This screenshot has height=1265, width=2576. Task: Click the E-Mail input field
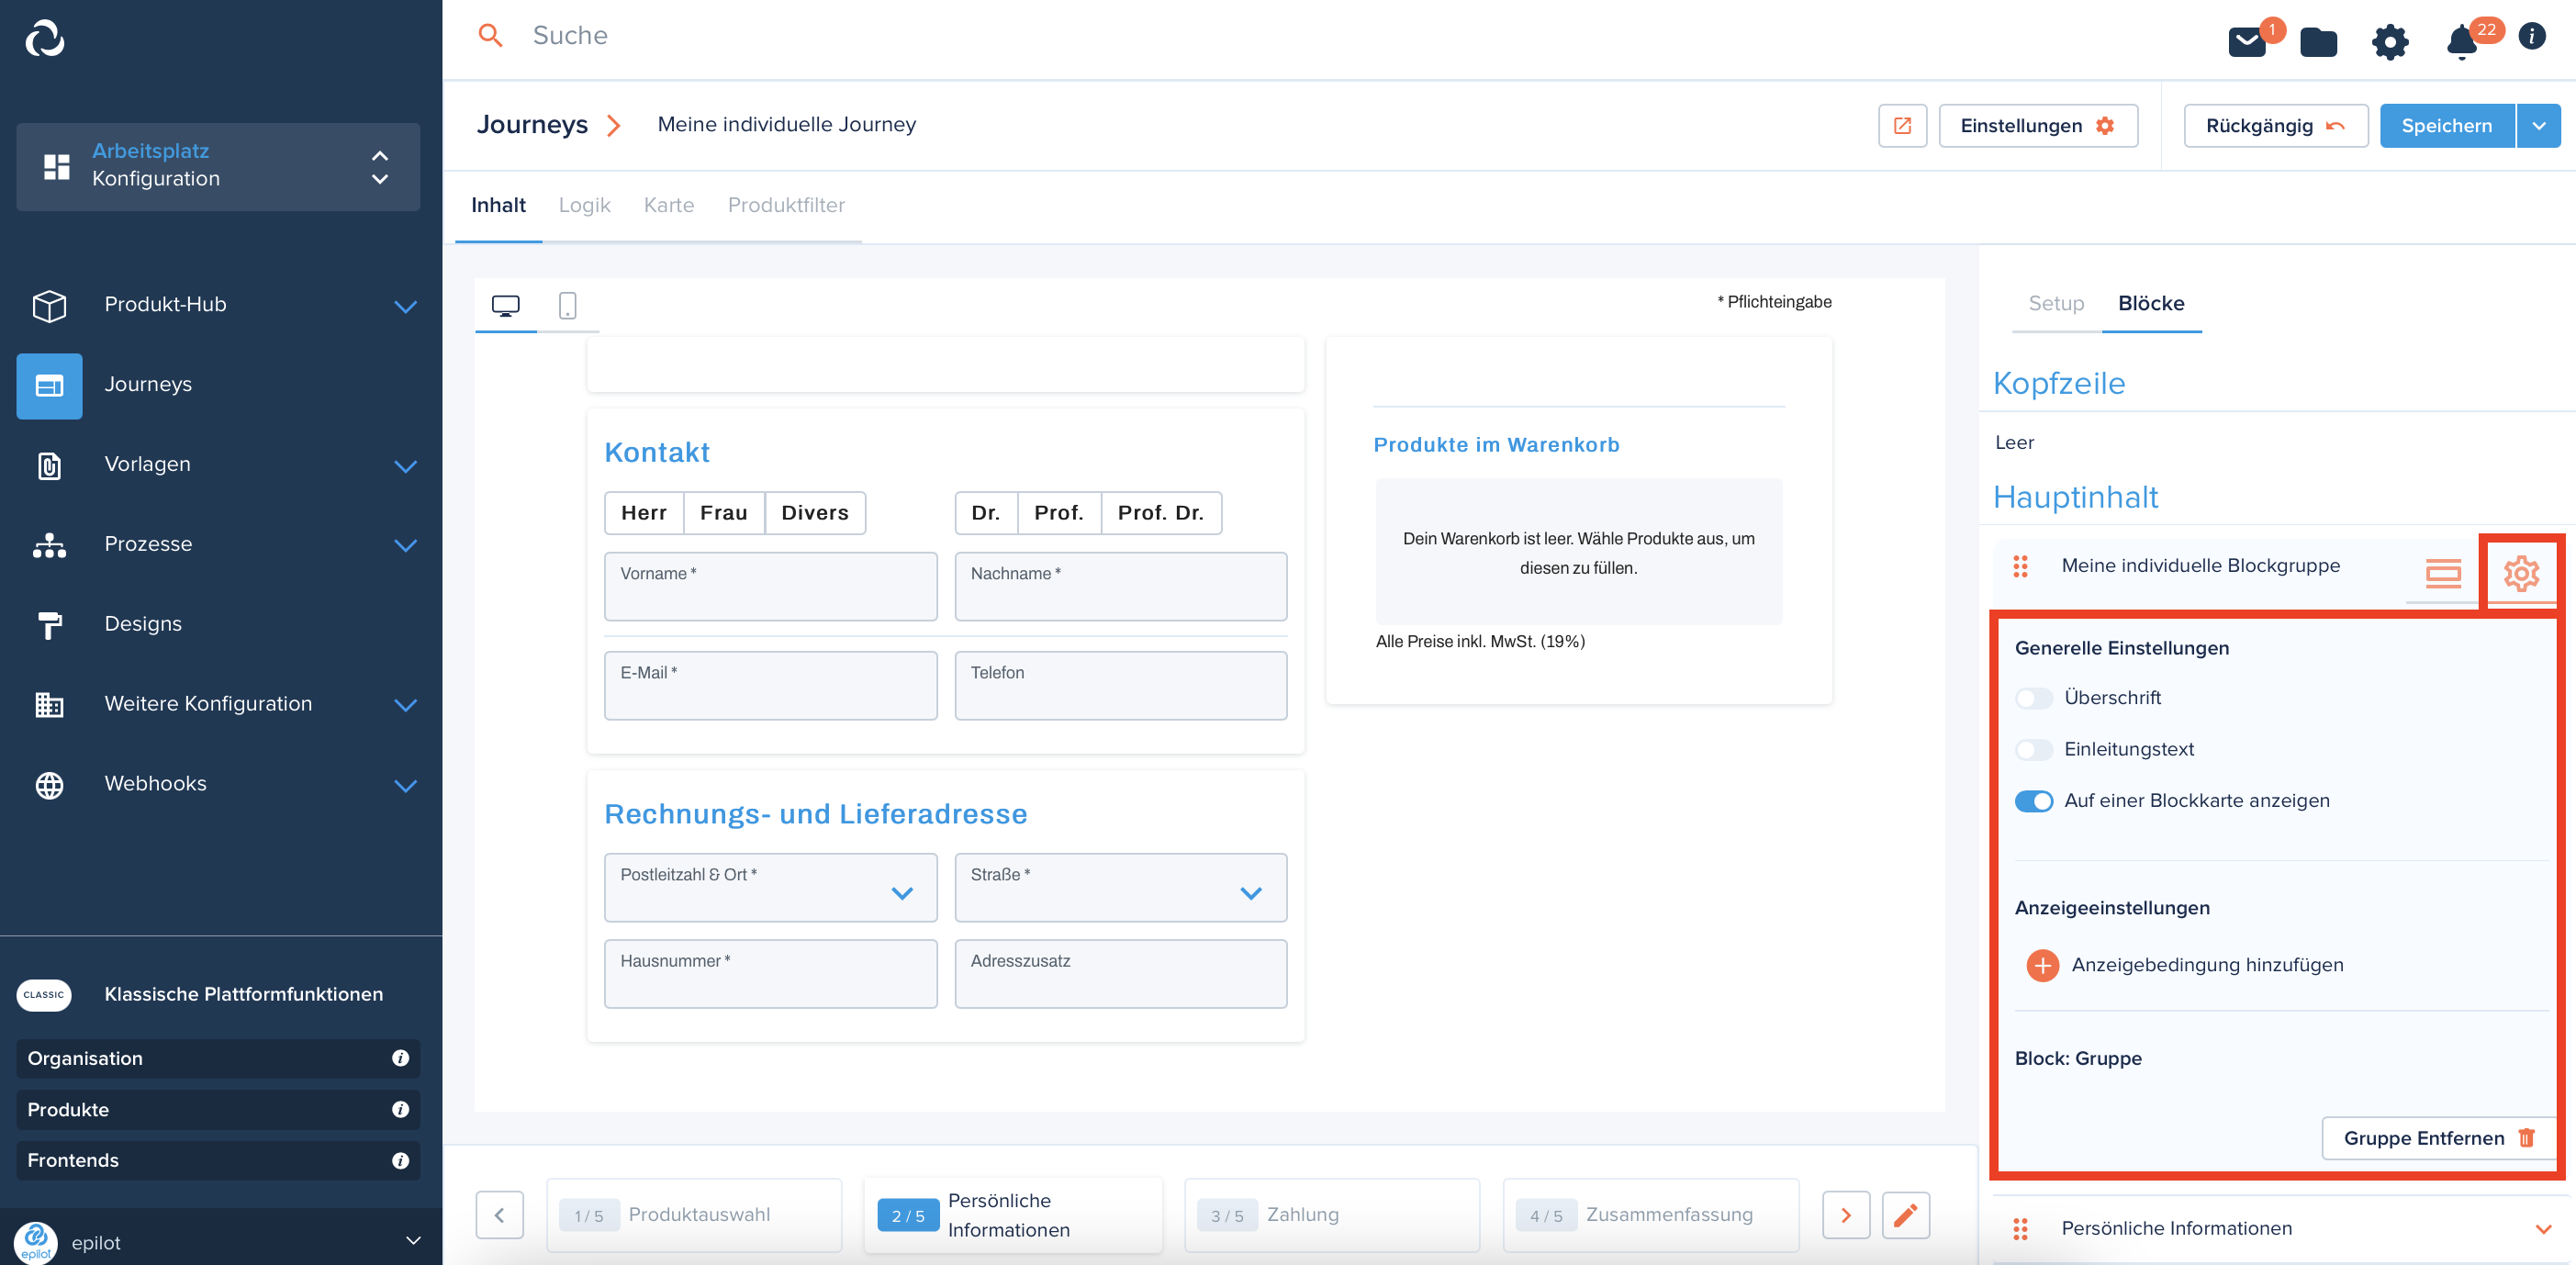click(770, 685)
